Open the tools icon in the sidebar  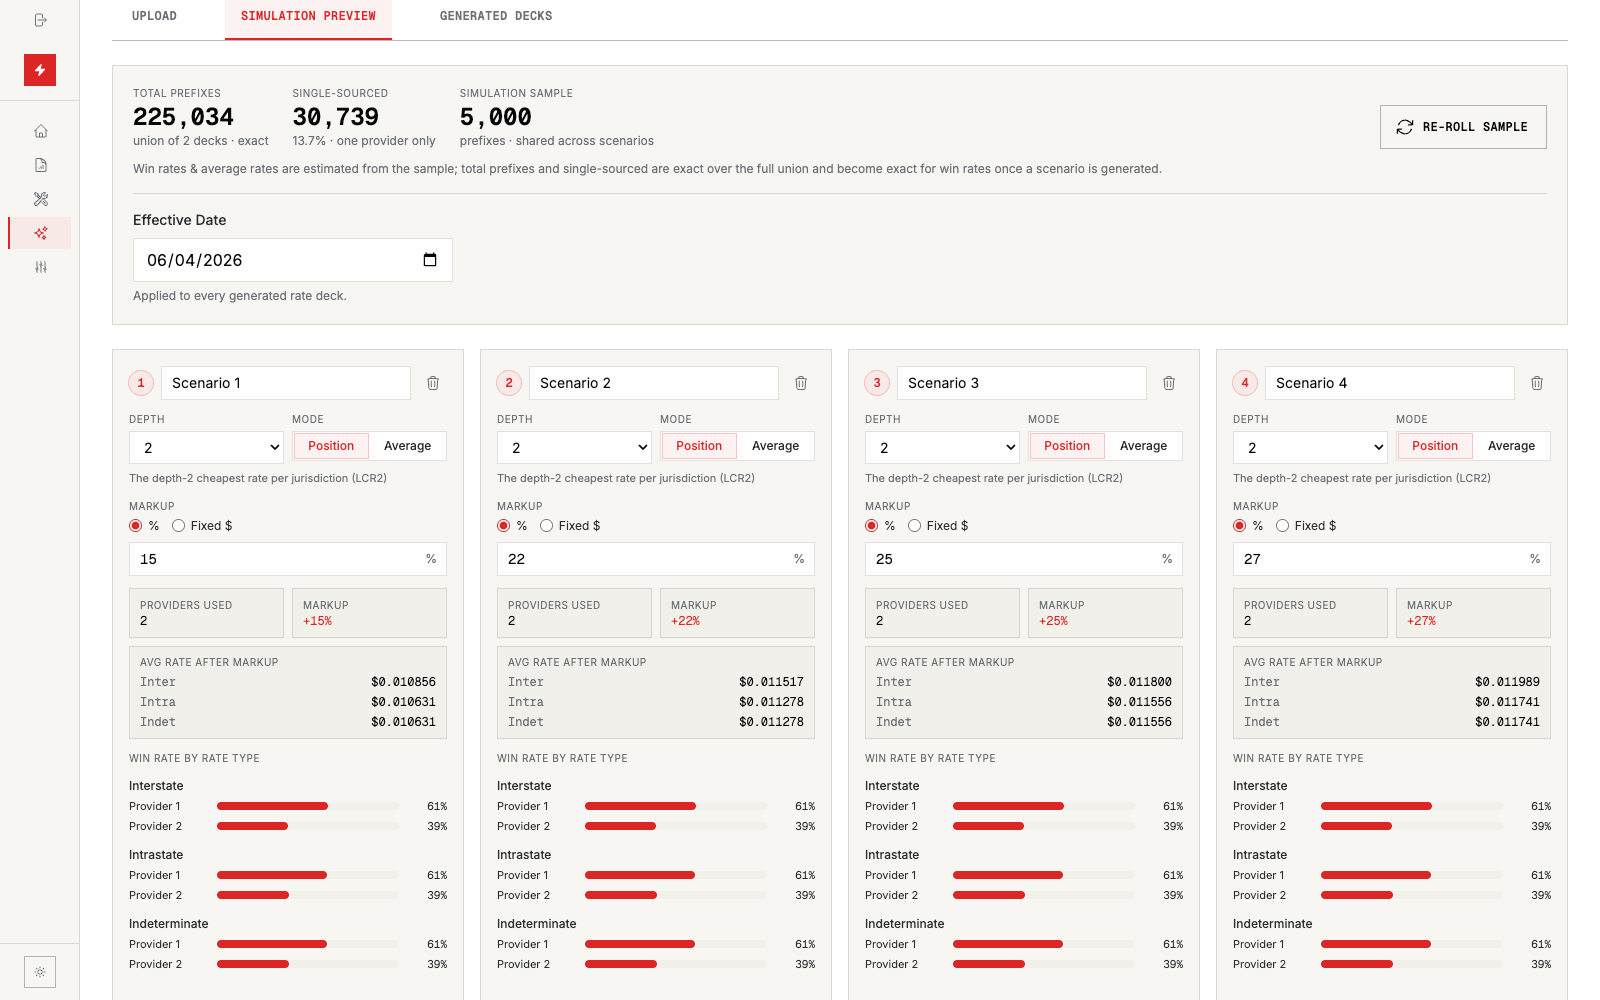[x=41, y=199]
